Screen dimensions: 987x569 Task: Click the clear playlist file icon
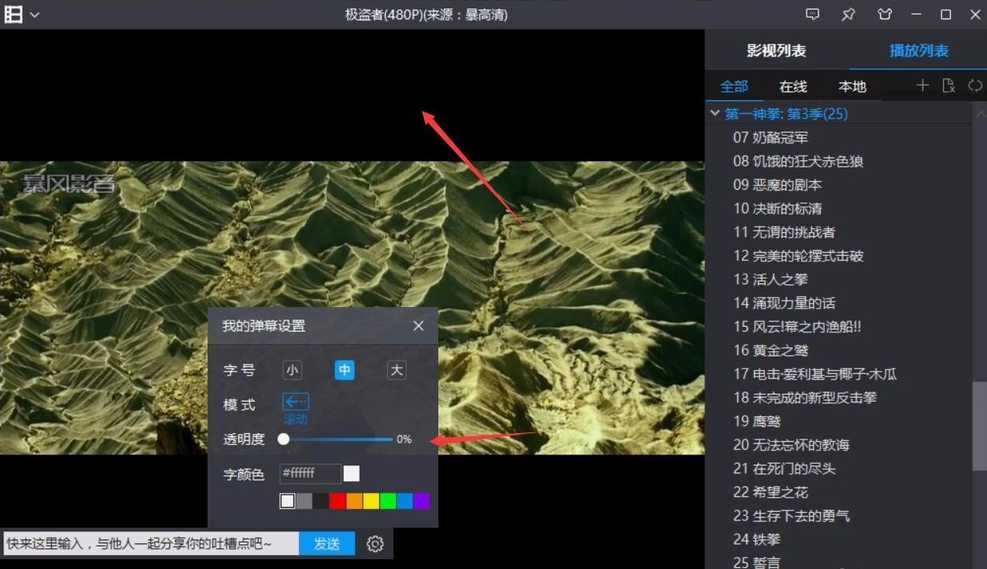[948, 86]
